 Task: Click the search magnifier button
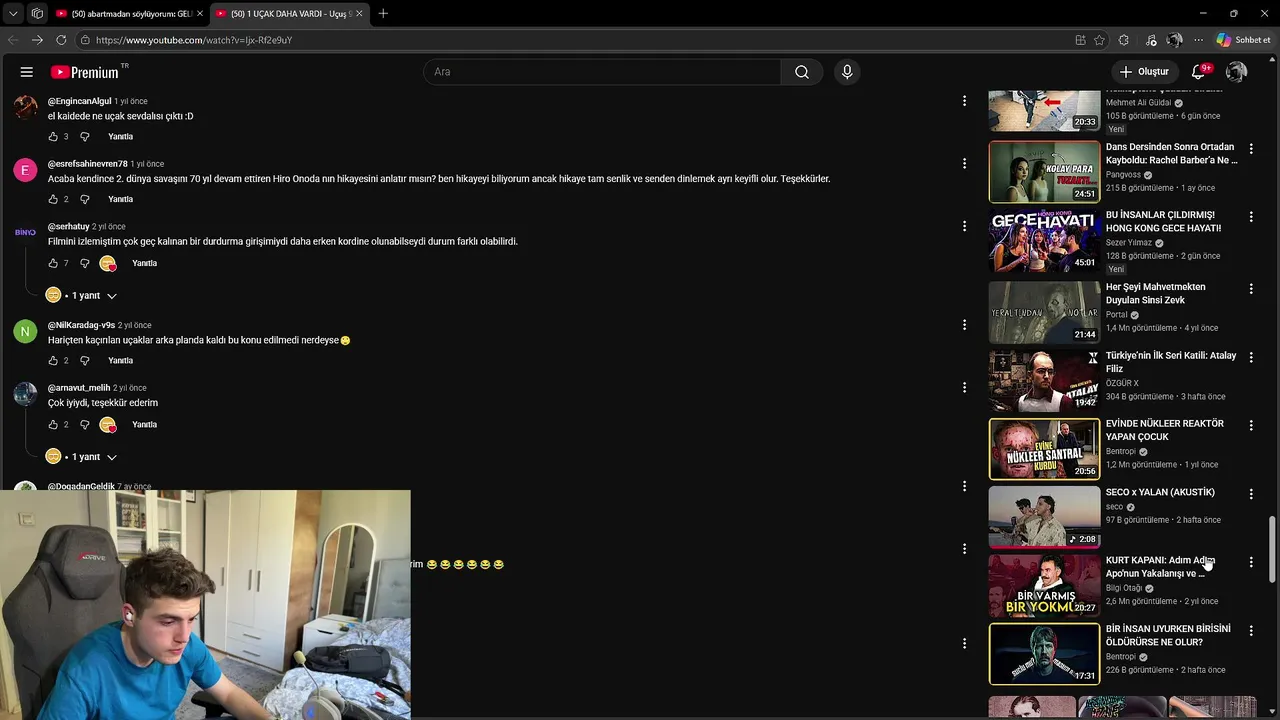coord(802,72)
